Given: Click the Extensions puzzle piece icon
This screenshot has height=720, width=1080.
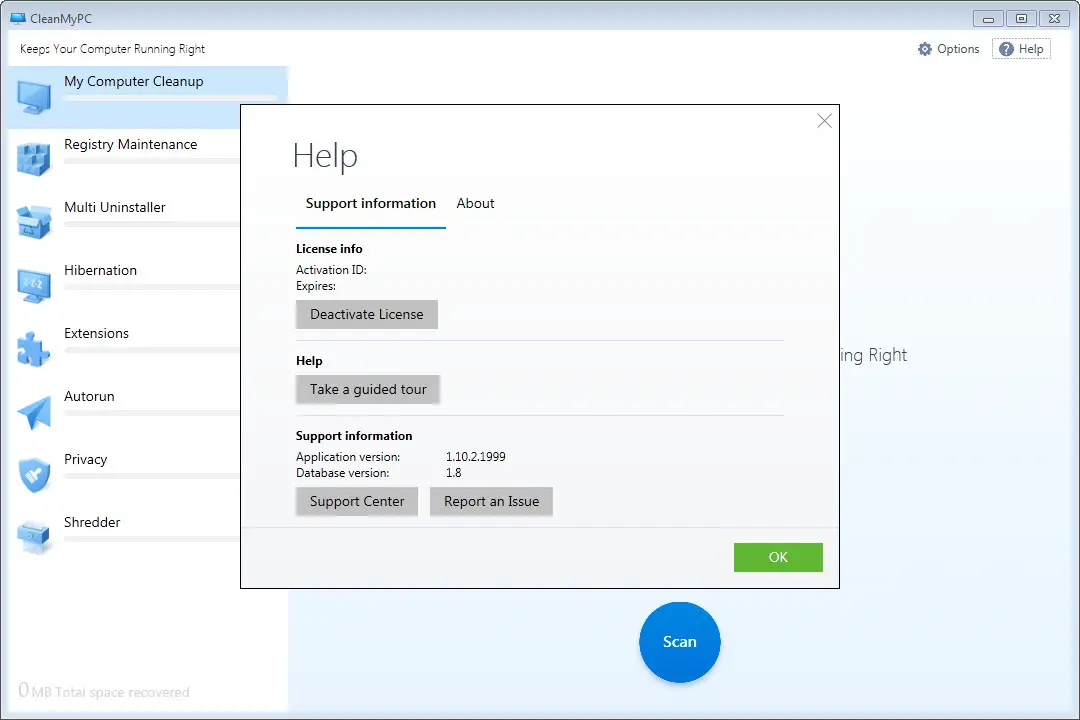Looking at the screenshot, I should tap(34, 348).
